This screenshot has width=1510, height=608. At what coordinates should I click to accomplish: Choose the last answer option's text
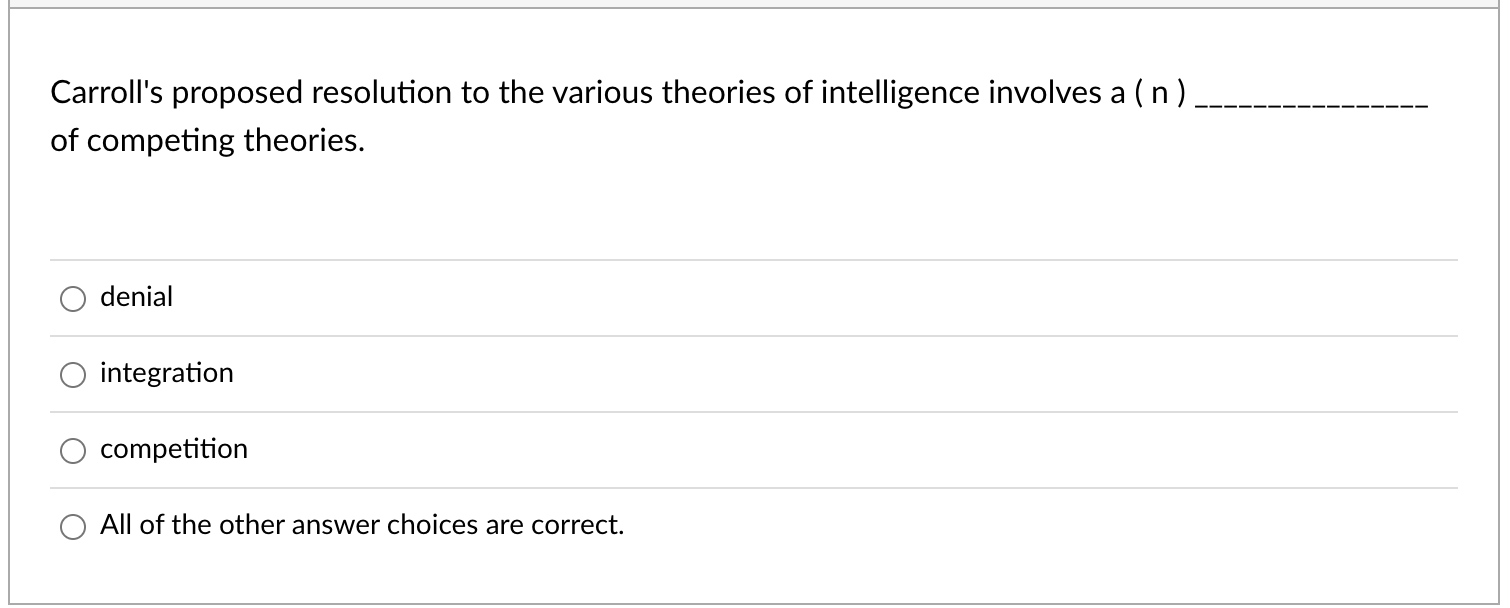(x=361, y=523)
